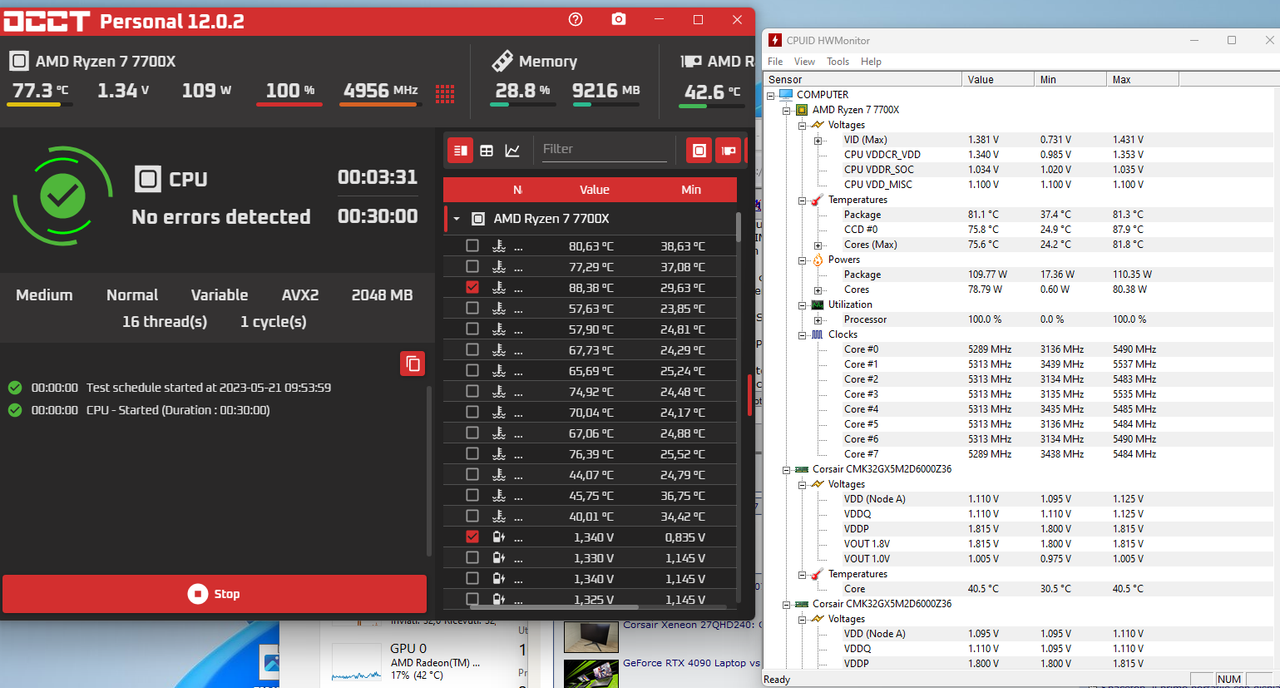Collapse first Corsair memory node in HWMonitor
Viewport: 1280px width, 688px height.
pos(787,469)
